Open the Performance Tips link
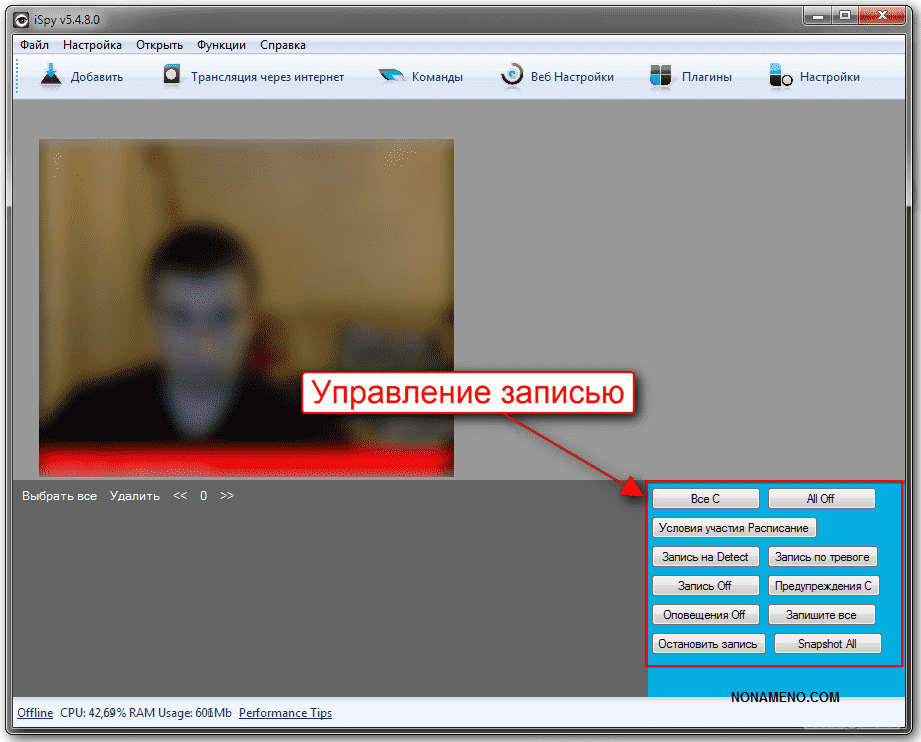Screen dimensions: 921x742 point(285,713)
